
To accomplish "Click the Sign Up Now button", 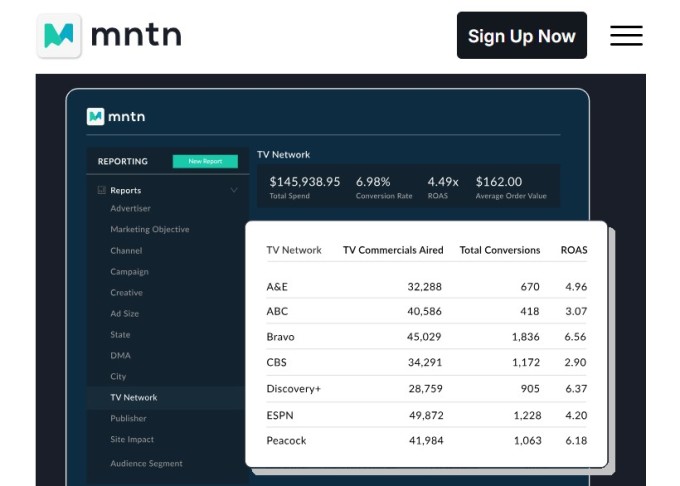I will (x=522, y=36).
